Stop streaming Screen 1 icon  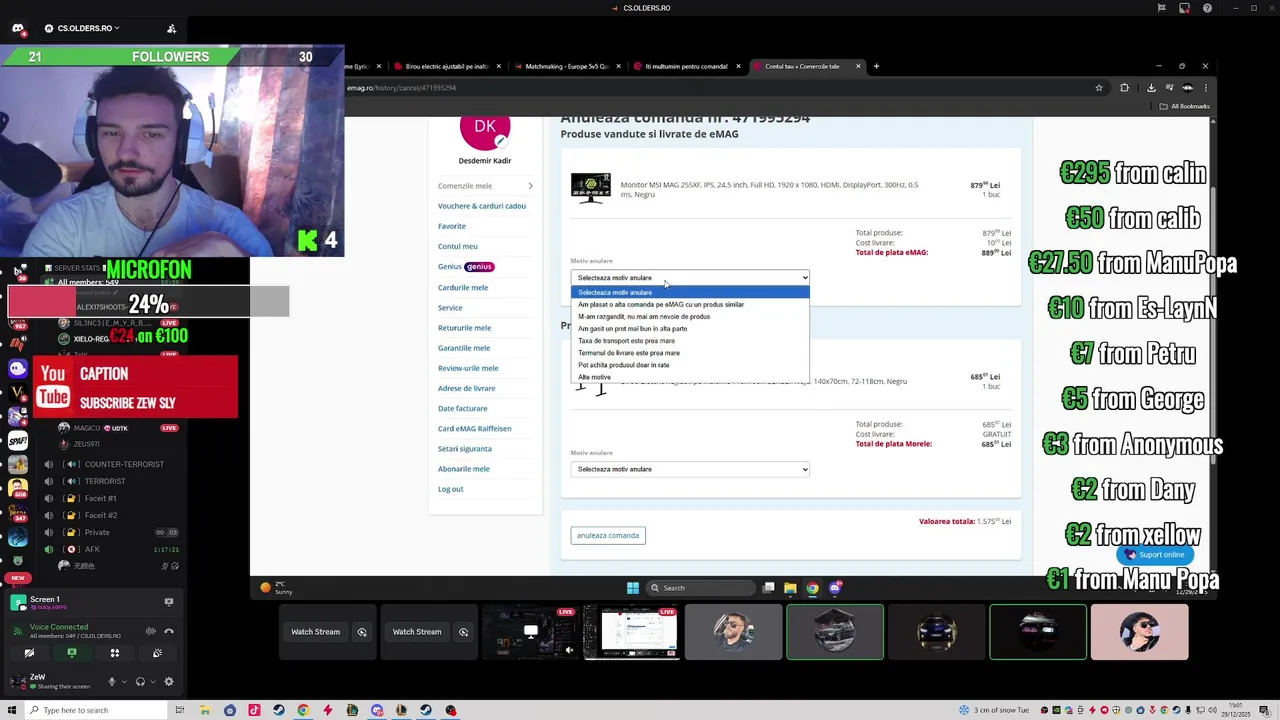168,602
